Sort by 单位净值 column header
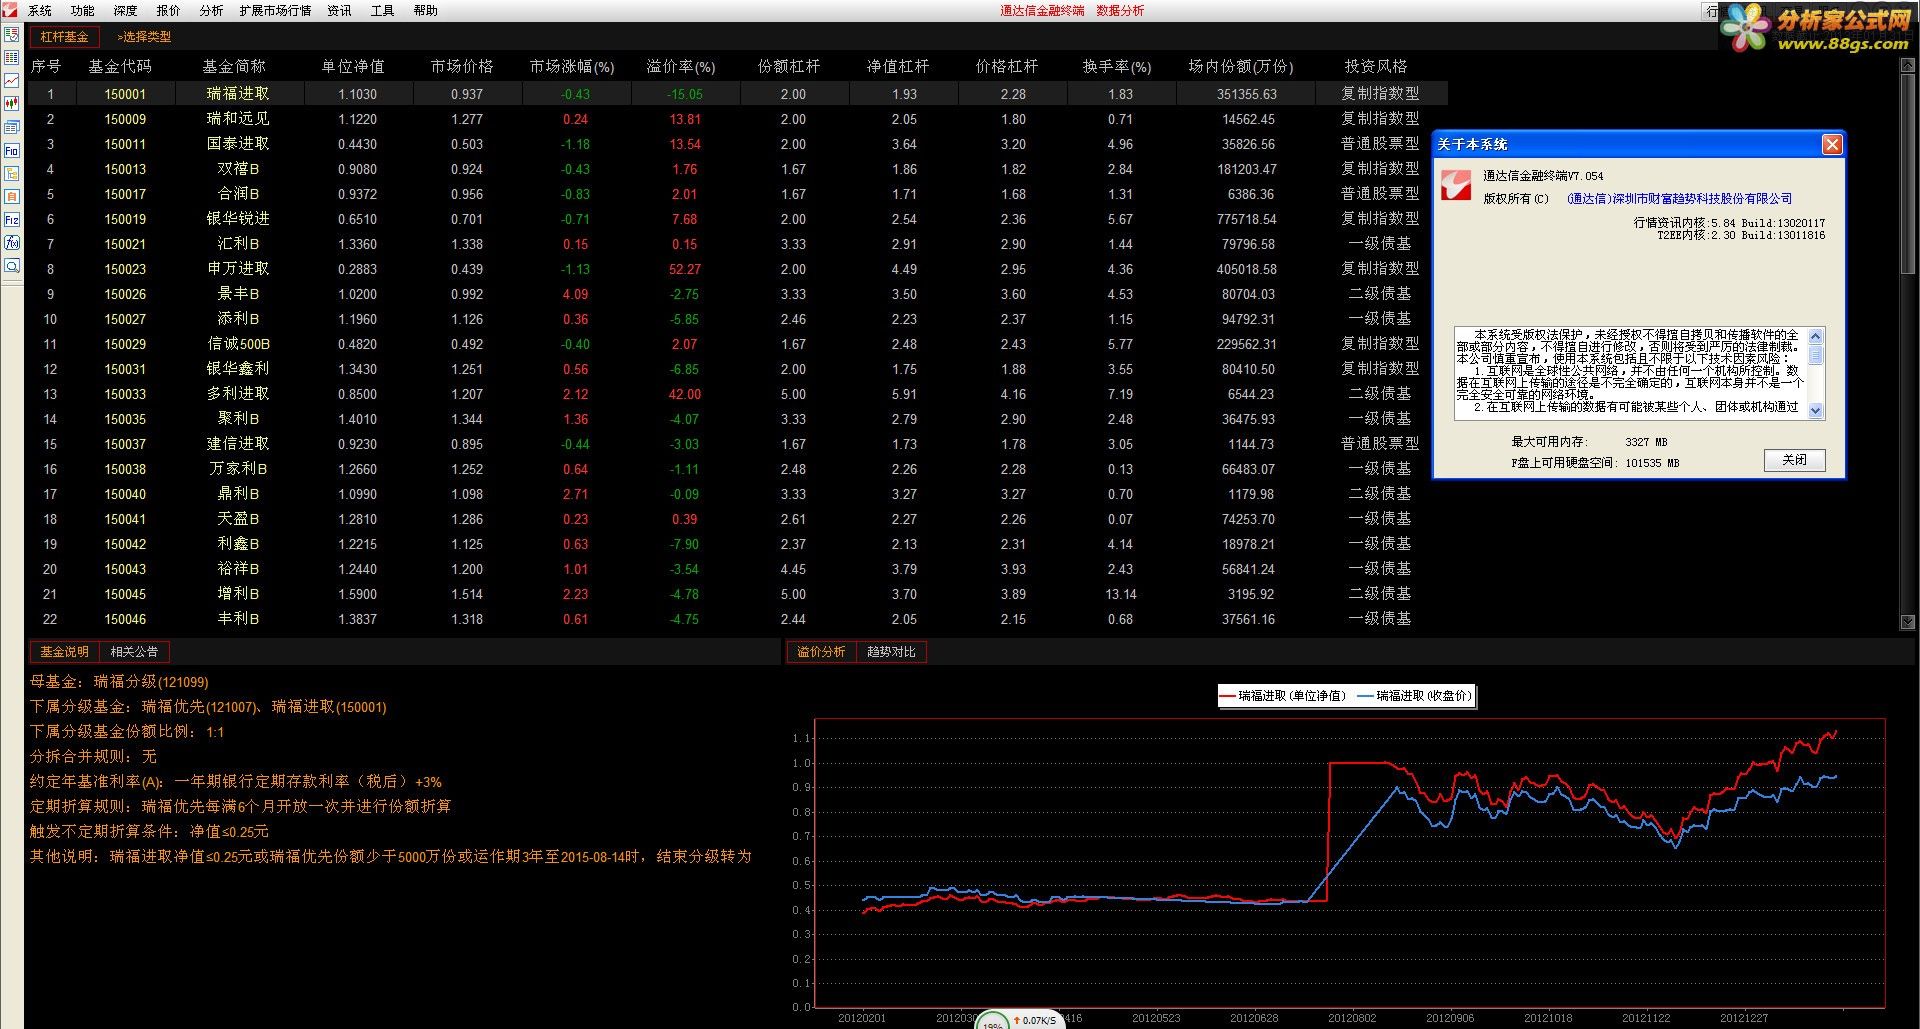 (x=353, y=67)
